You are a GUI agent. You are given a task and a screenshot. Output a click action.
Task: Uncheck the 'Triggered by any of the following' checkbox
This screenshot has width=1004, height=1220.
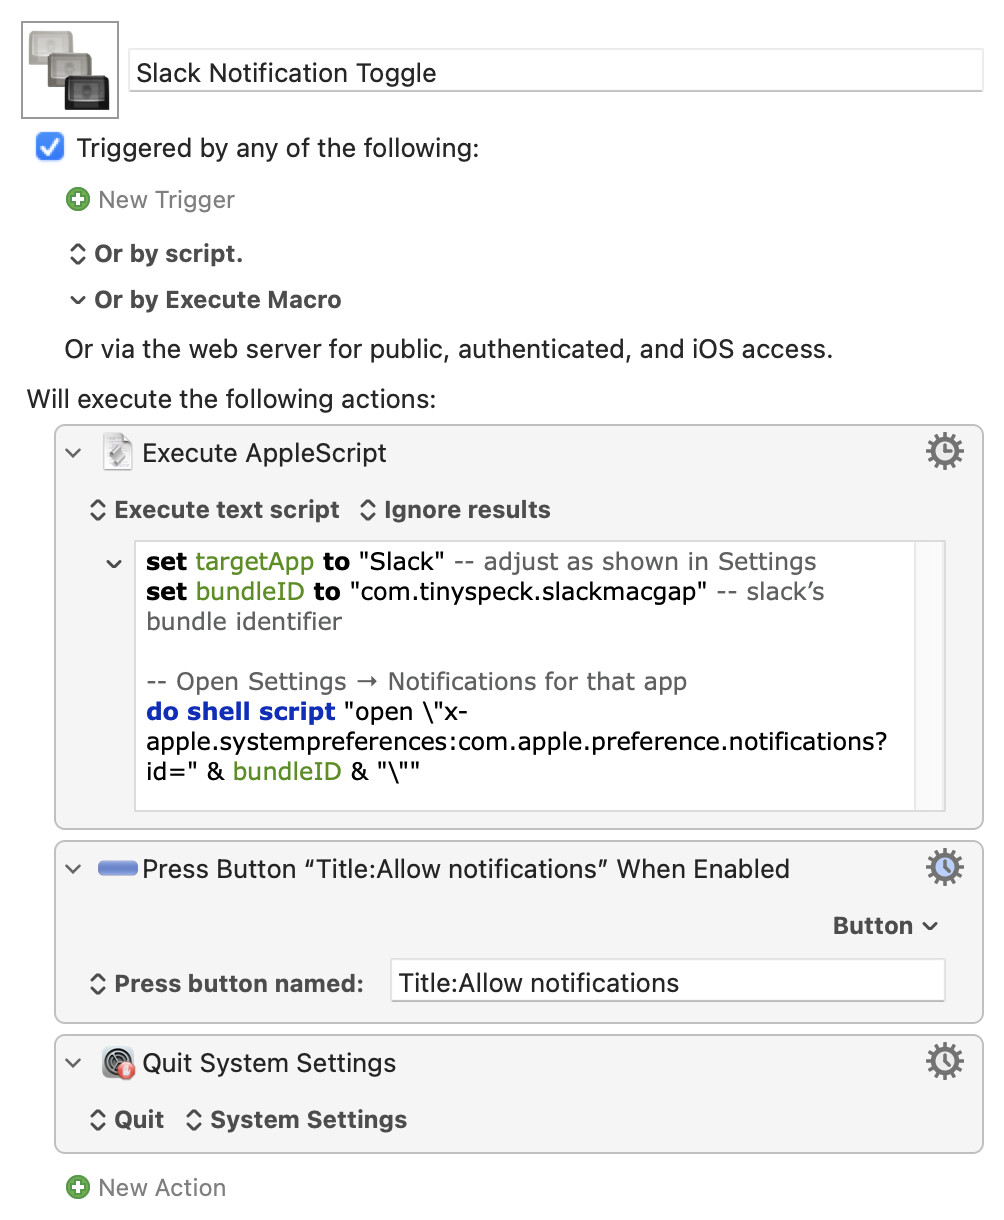tap(50, 148)
